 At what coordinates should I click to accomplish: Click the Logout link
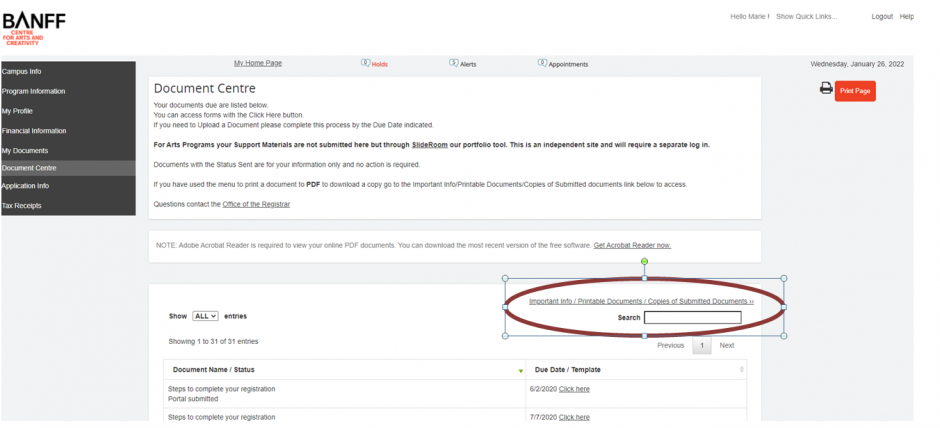882,17
